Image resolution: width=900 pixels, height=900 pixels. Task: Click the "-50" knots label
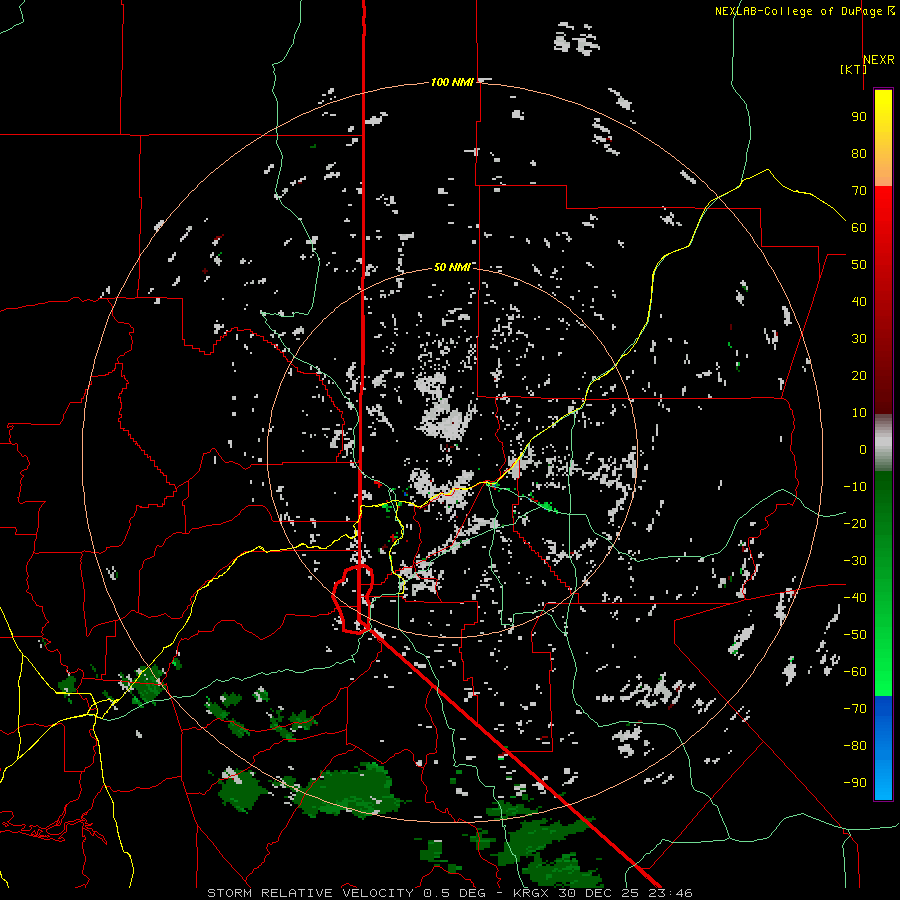(x=855, y=635)
